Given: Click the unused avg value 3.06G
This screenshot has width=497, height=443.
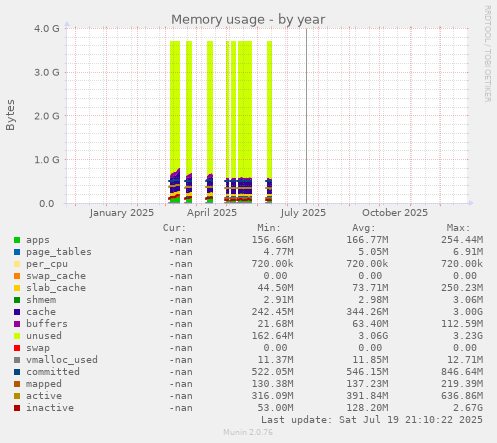Looking at the screenshot, I should pos(373,336).
